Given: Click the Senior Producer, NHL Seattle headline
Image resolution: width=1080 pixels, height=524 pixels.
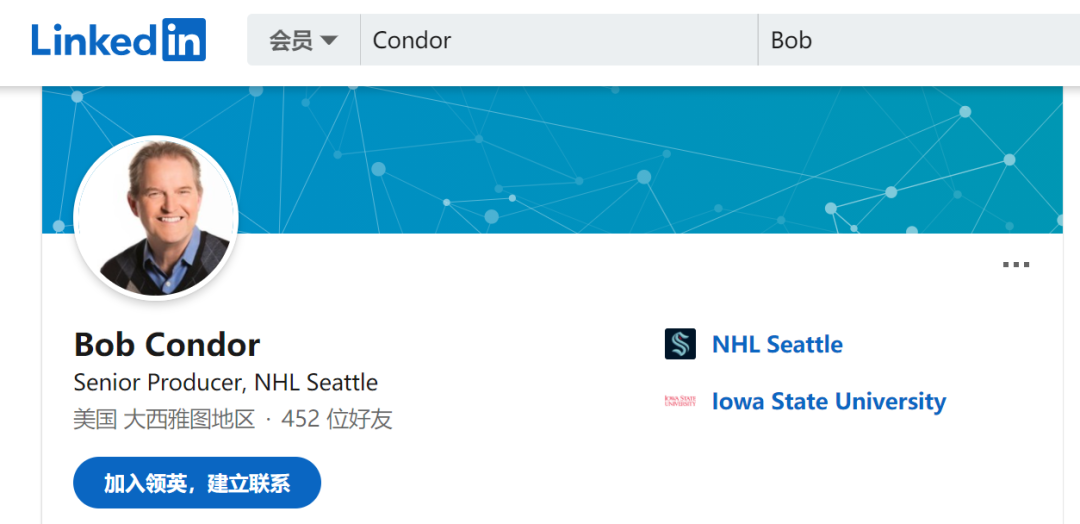Looking at the screenshot, I should point(226,382).
